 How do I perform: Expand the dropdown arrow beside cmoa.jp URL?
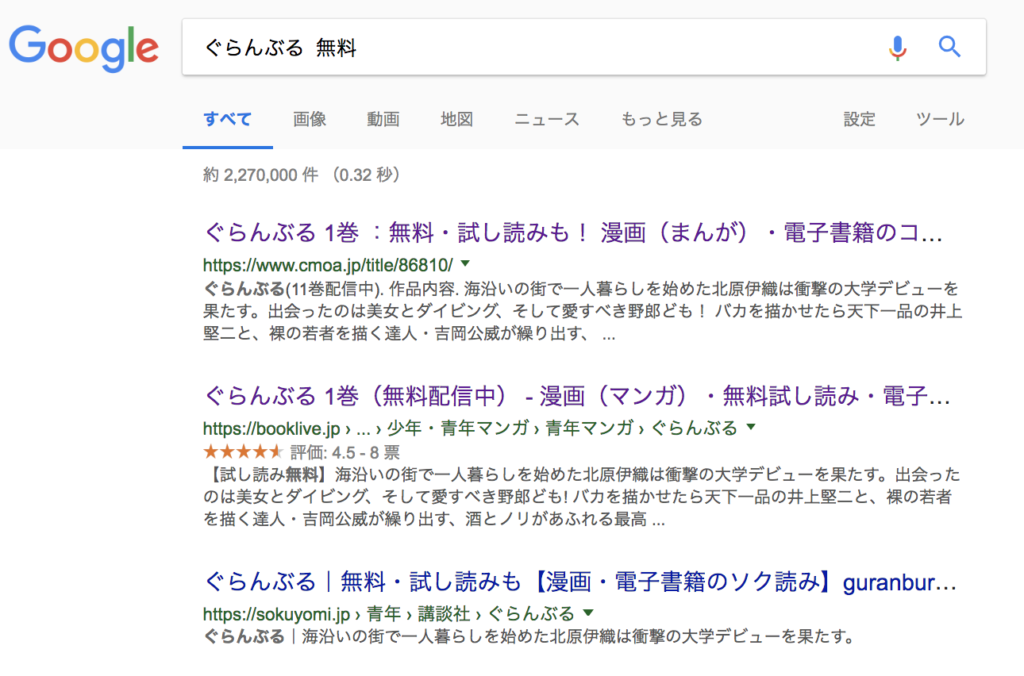pos(465,264)
